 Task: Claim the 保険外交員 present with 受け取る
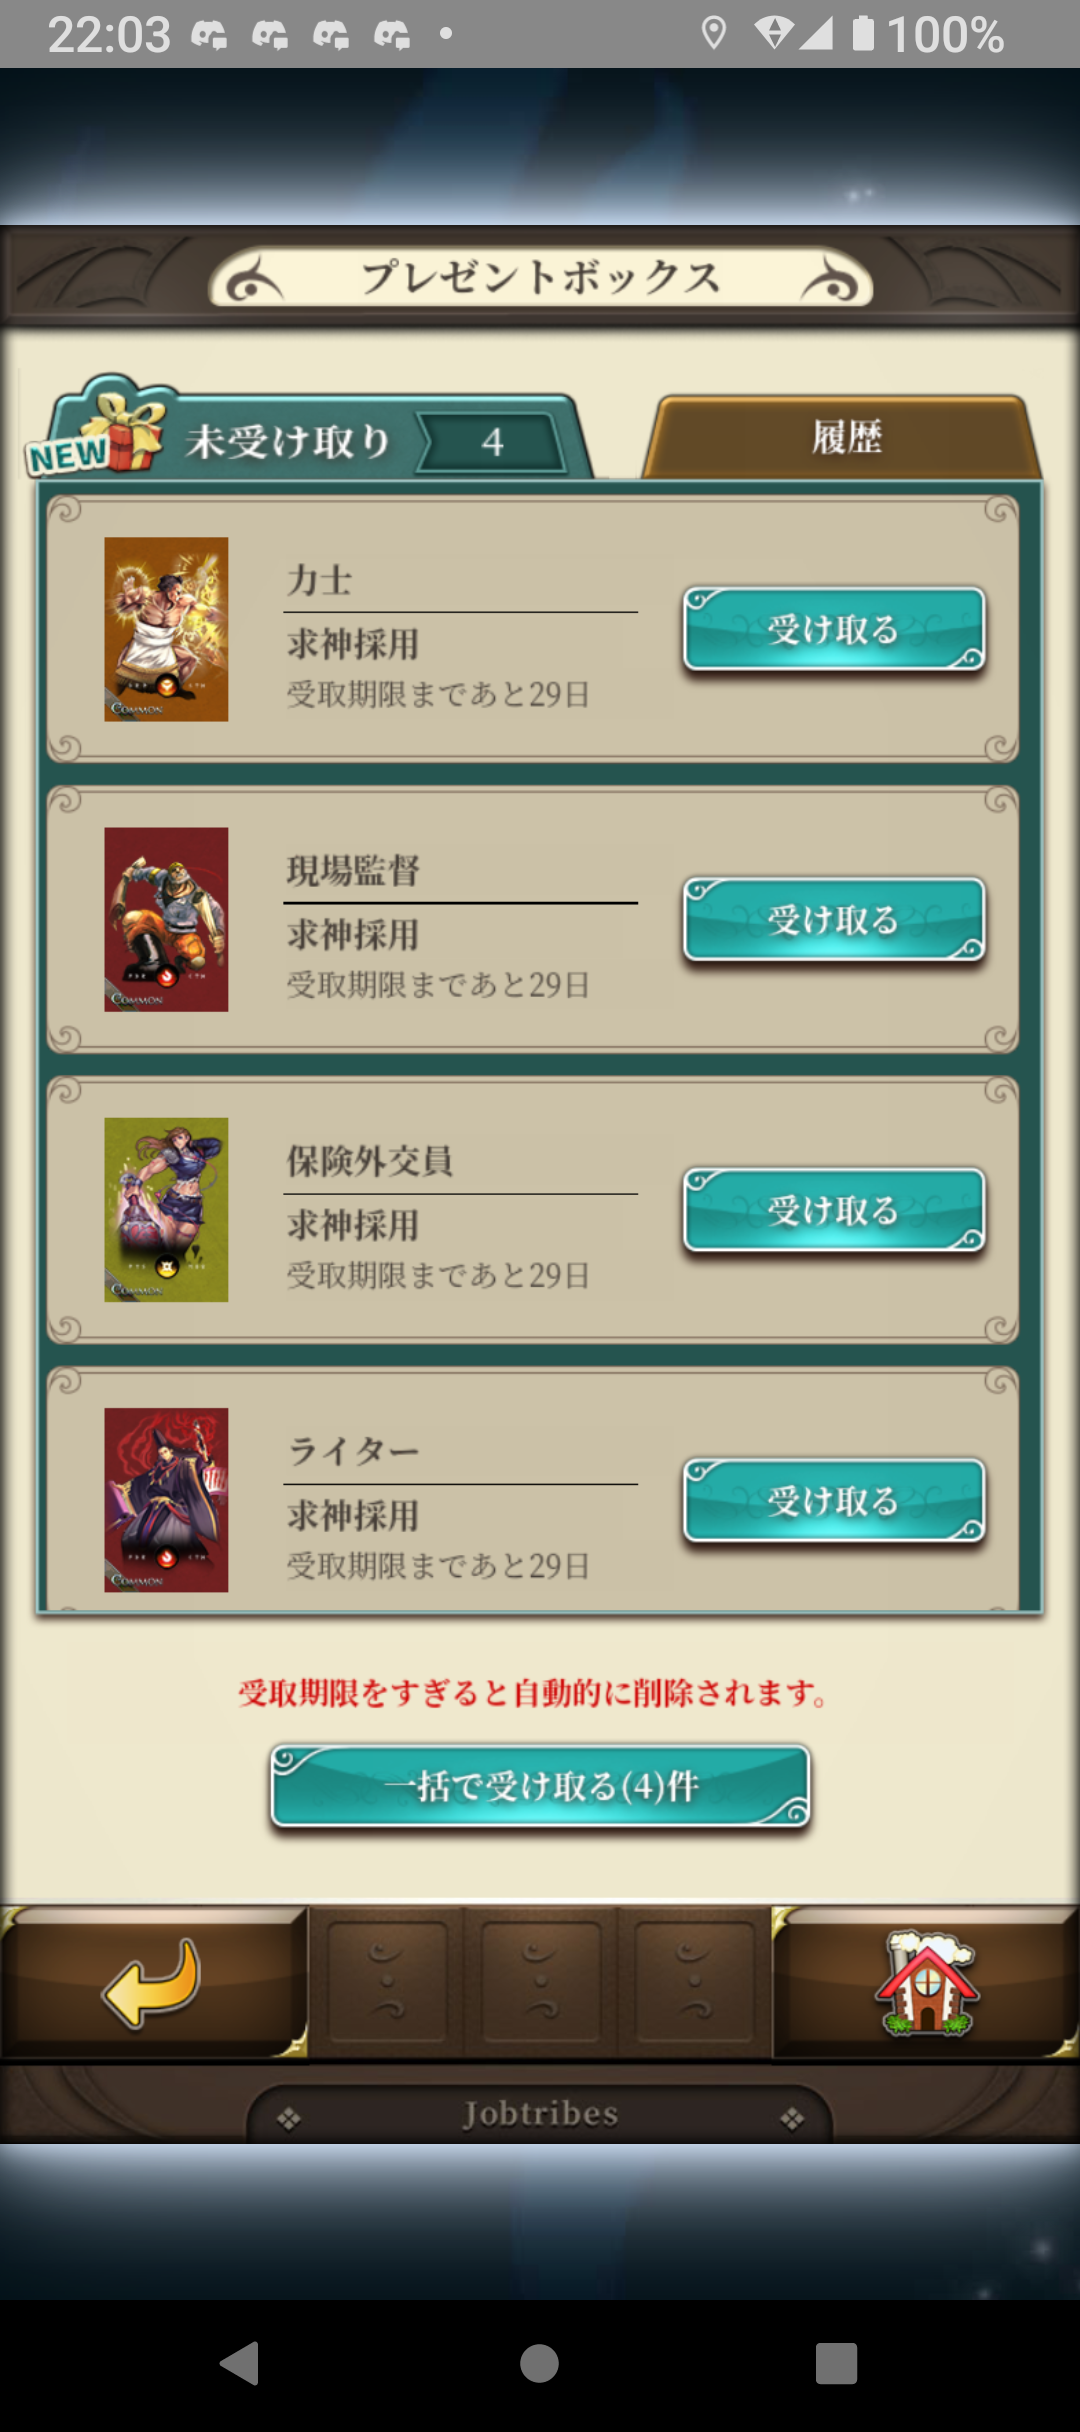coord(834,1210)
